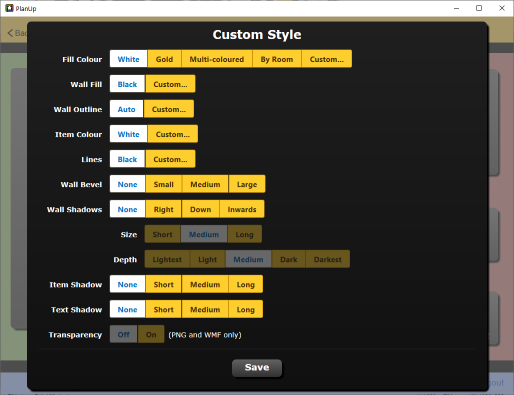The height and width of the screenshot is (395, 514).
Task: Select Auto for Wall Outline
Action: click(127, 109)
